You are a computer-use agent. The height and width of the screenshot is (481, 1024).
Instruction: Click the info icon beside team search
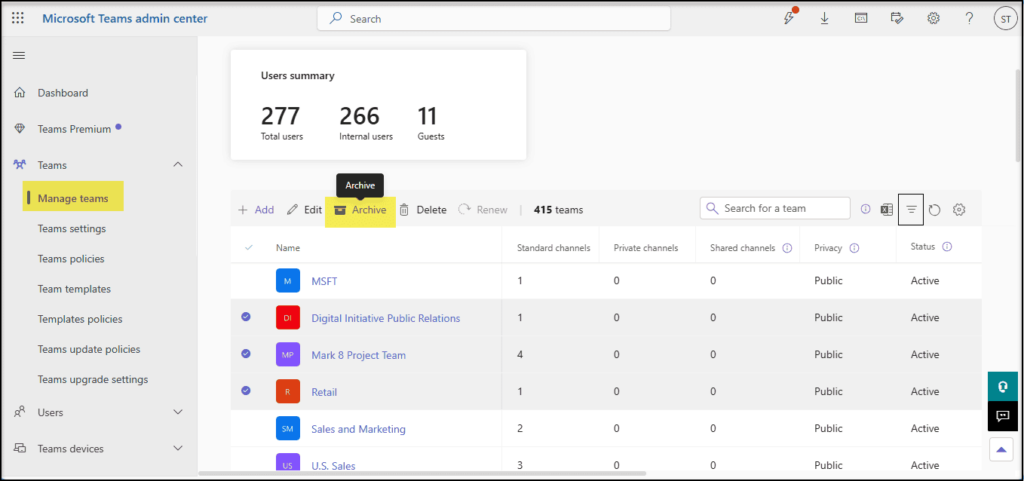pos(865,209)
